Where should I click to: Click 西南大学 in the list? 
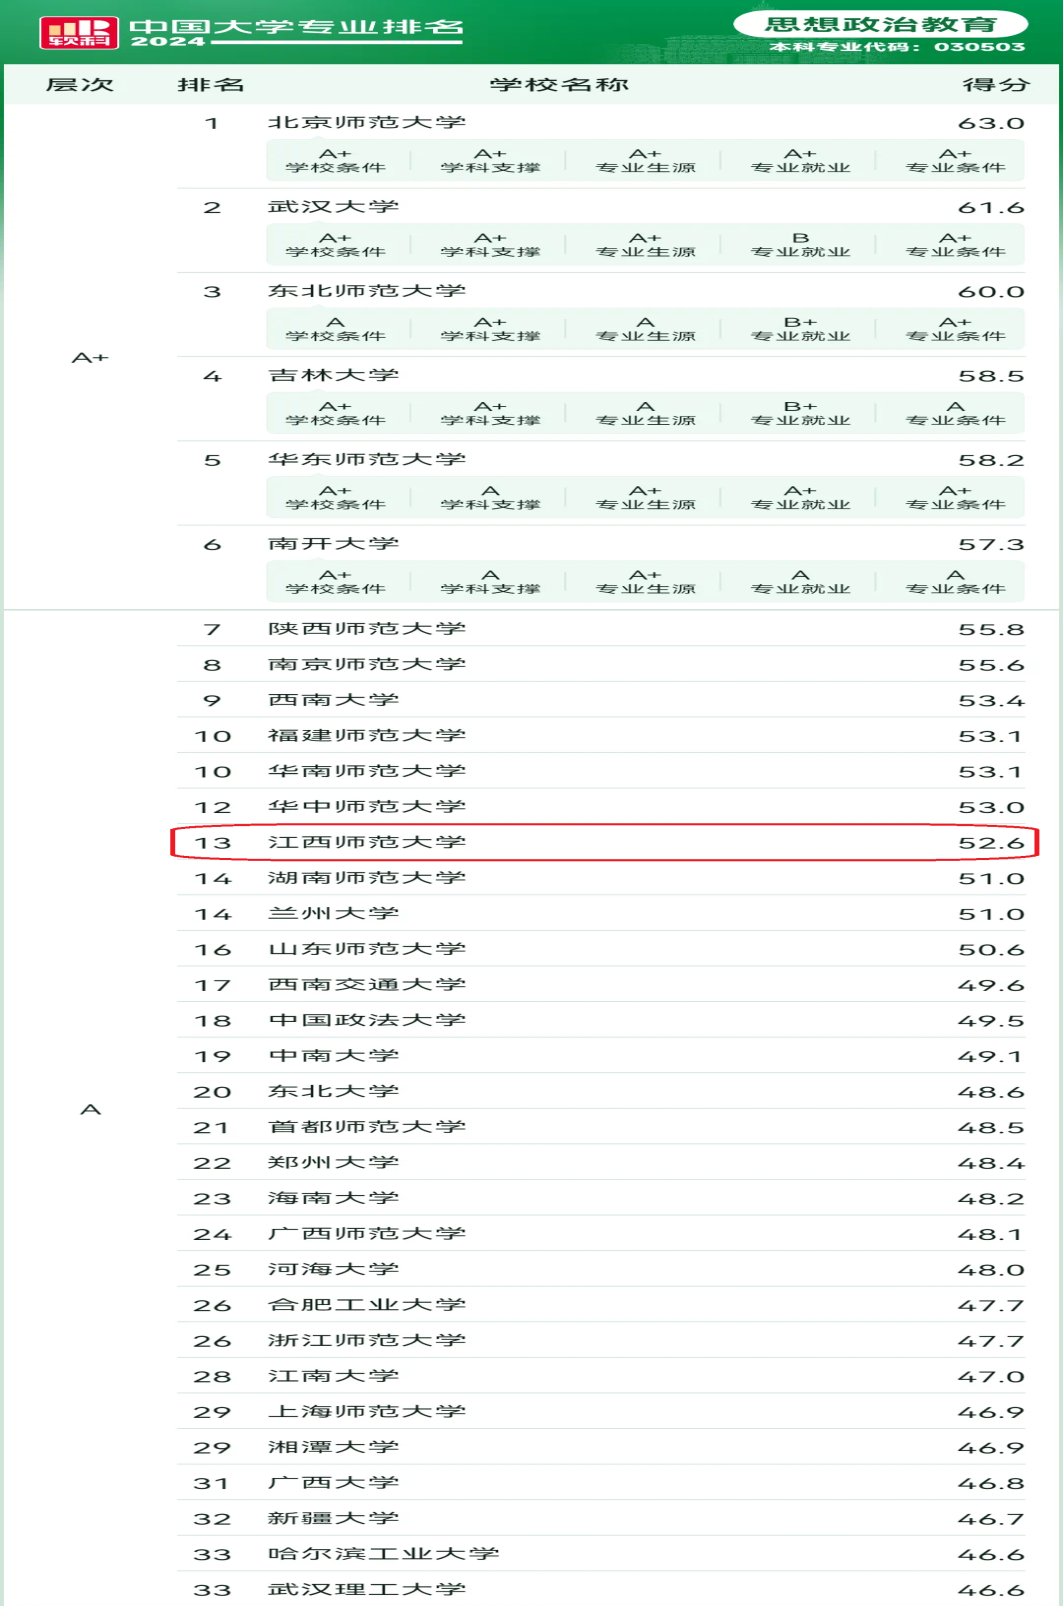(x=333, y=700)
